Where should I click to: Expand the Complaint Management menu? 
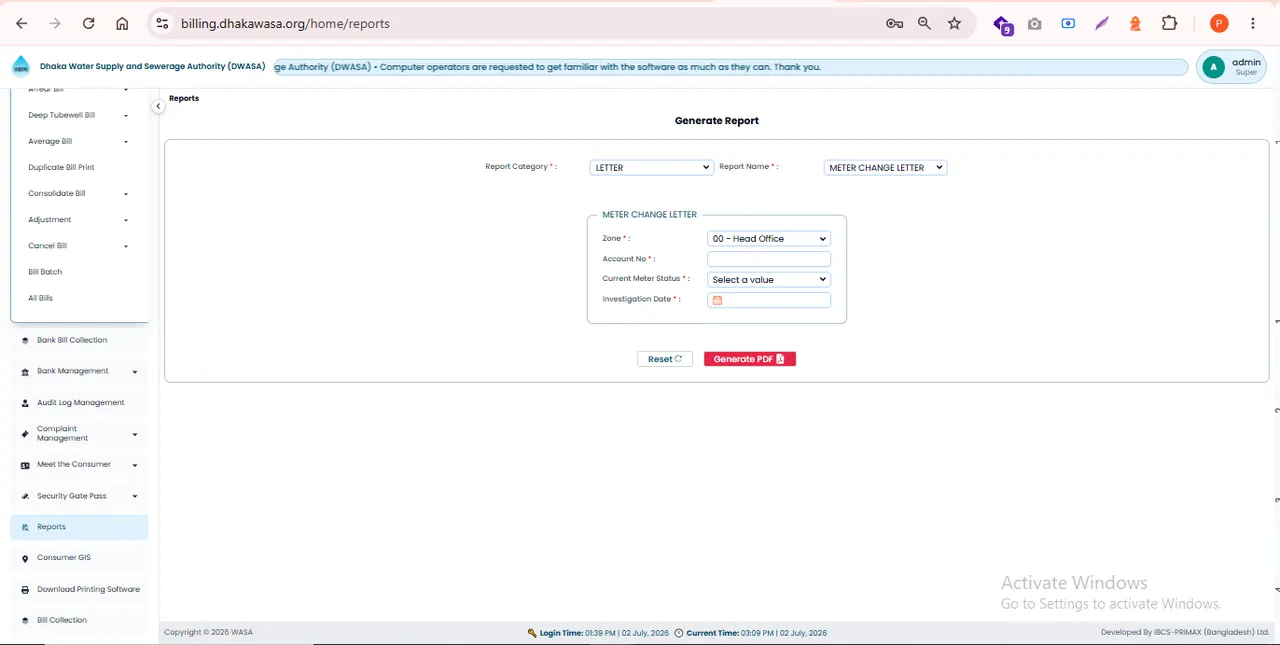(x=79, y=434)
